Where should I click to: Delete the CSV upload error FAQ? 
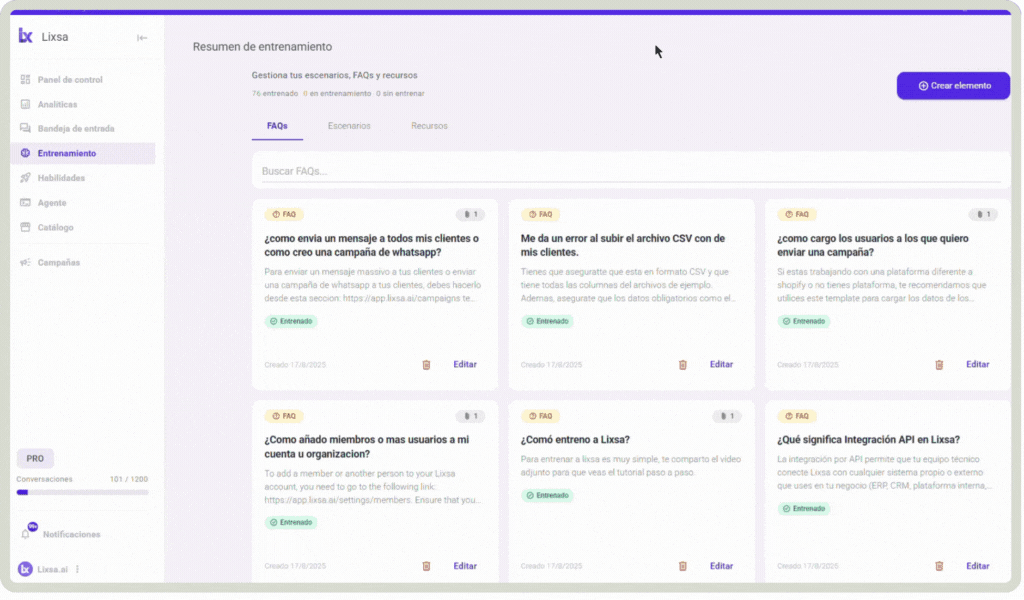[x=683, y=365]
